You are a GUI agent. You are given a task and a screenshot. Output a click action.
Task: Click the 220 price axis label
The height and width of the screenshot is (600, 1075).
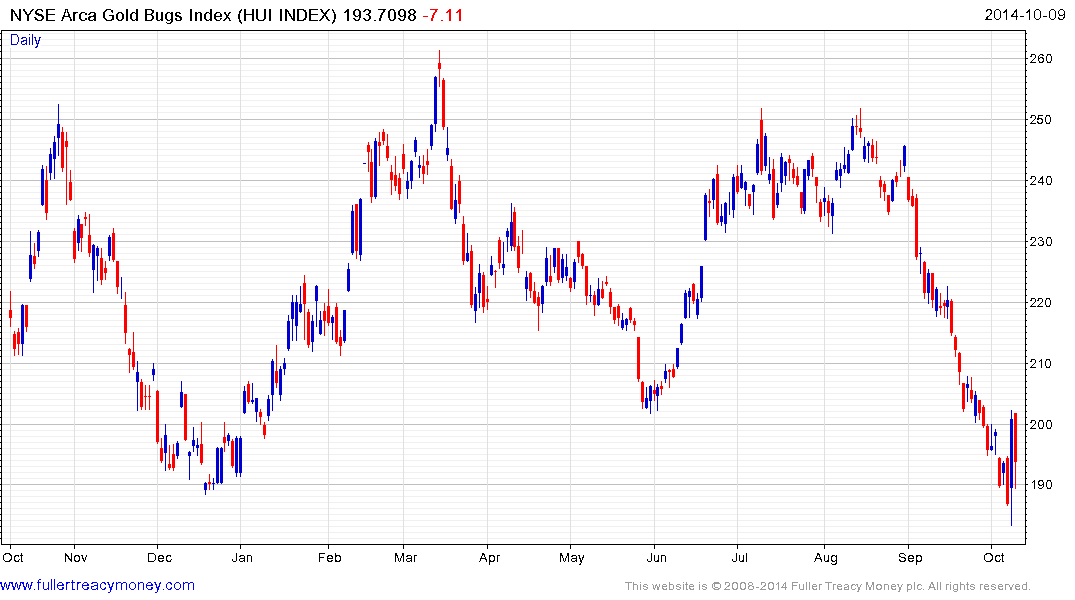coord(1041,303)
